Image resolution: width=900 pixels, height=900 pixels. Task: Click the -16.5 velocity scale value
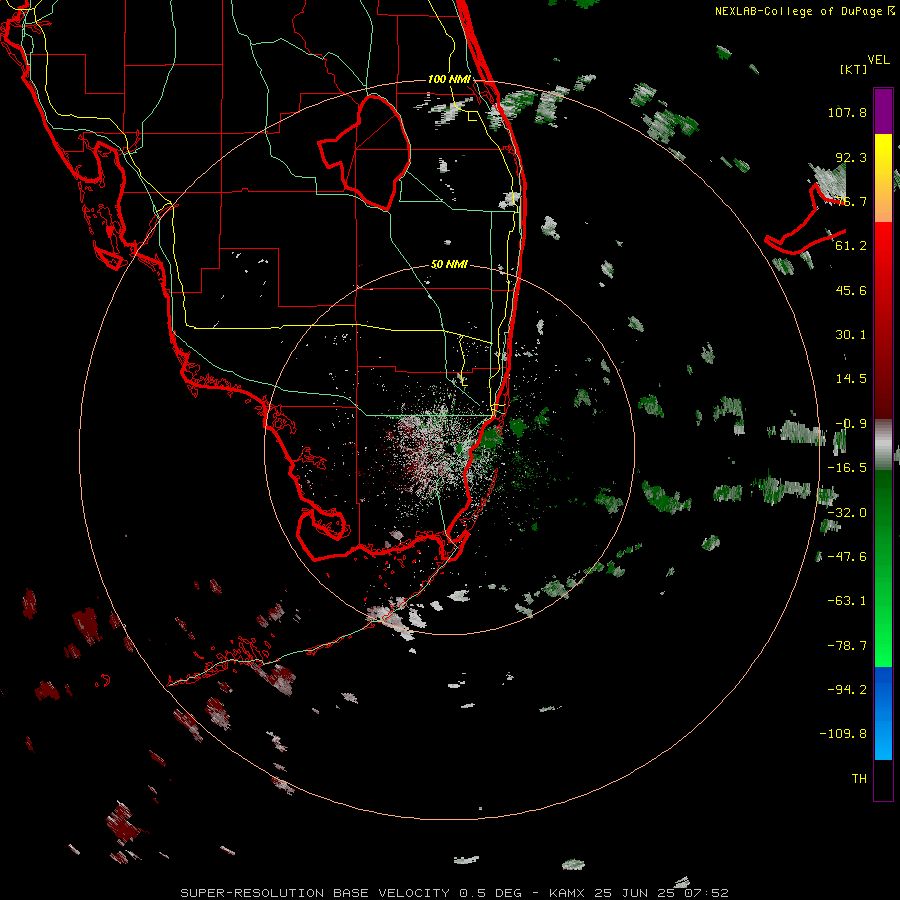(x=847, y=468)
